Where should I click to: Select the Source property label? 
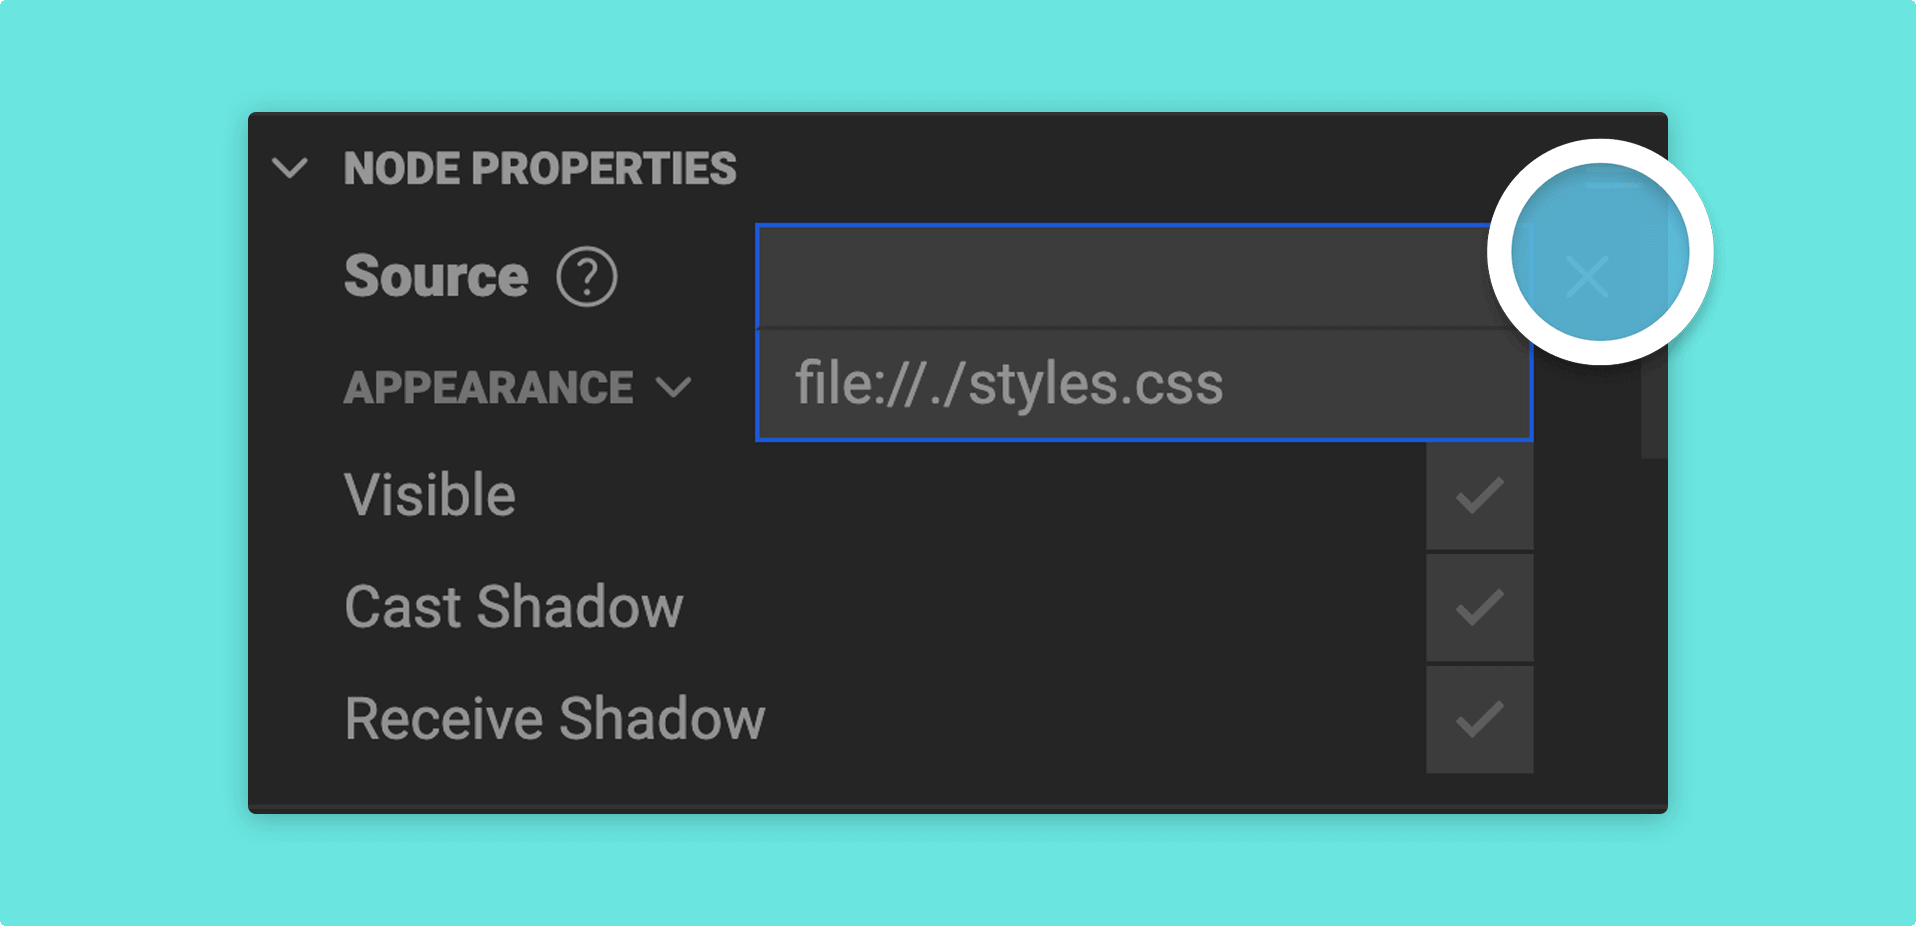pos(436,276)
